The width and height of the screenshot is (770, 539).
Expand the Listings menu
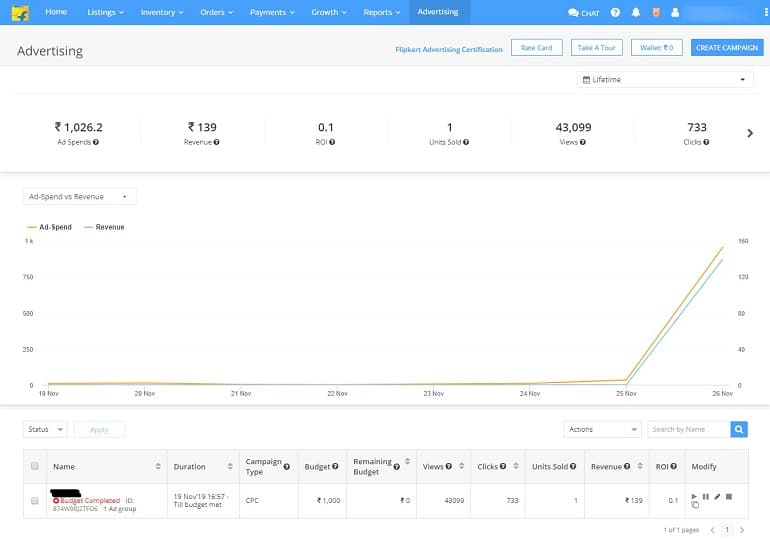[x=105, y=12]
